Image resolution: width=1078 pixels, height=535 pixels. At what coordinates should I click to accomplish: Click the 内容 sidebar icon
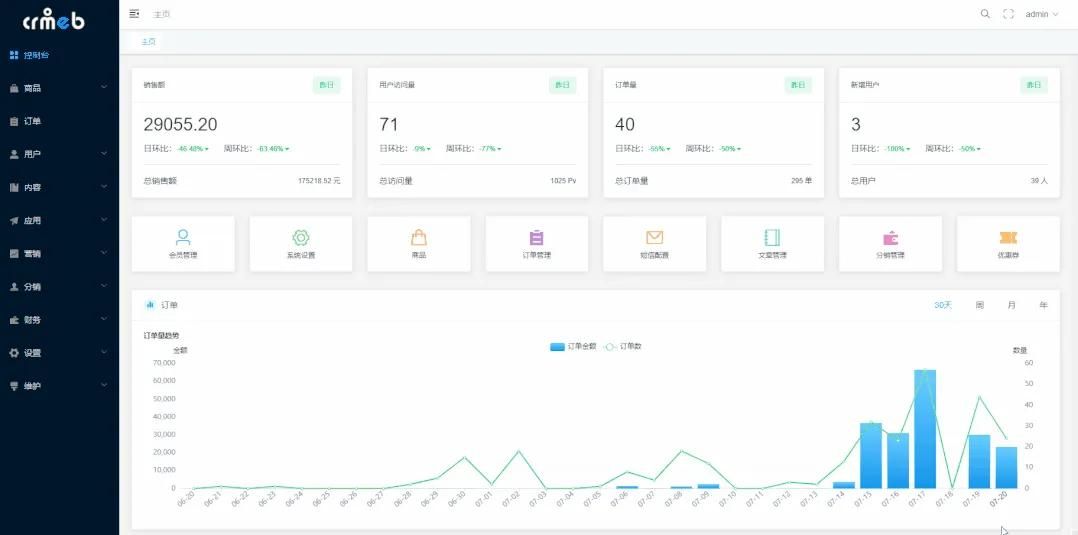(x=14, y=187)
